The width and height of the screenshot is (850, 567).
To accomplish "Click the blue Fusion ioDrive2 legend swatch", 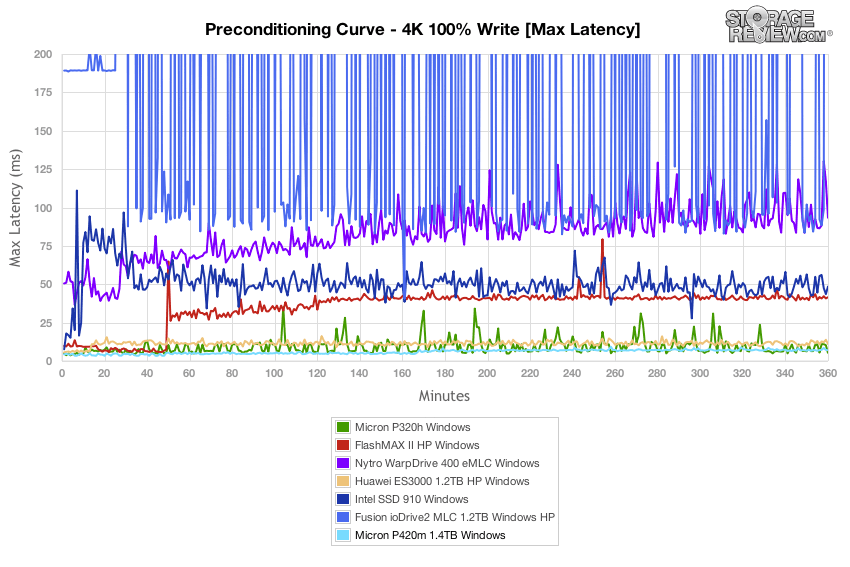I will (x=343, y=517).
